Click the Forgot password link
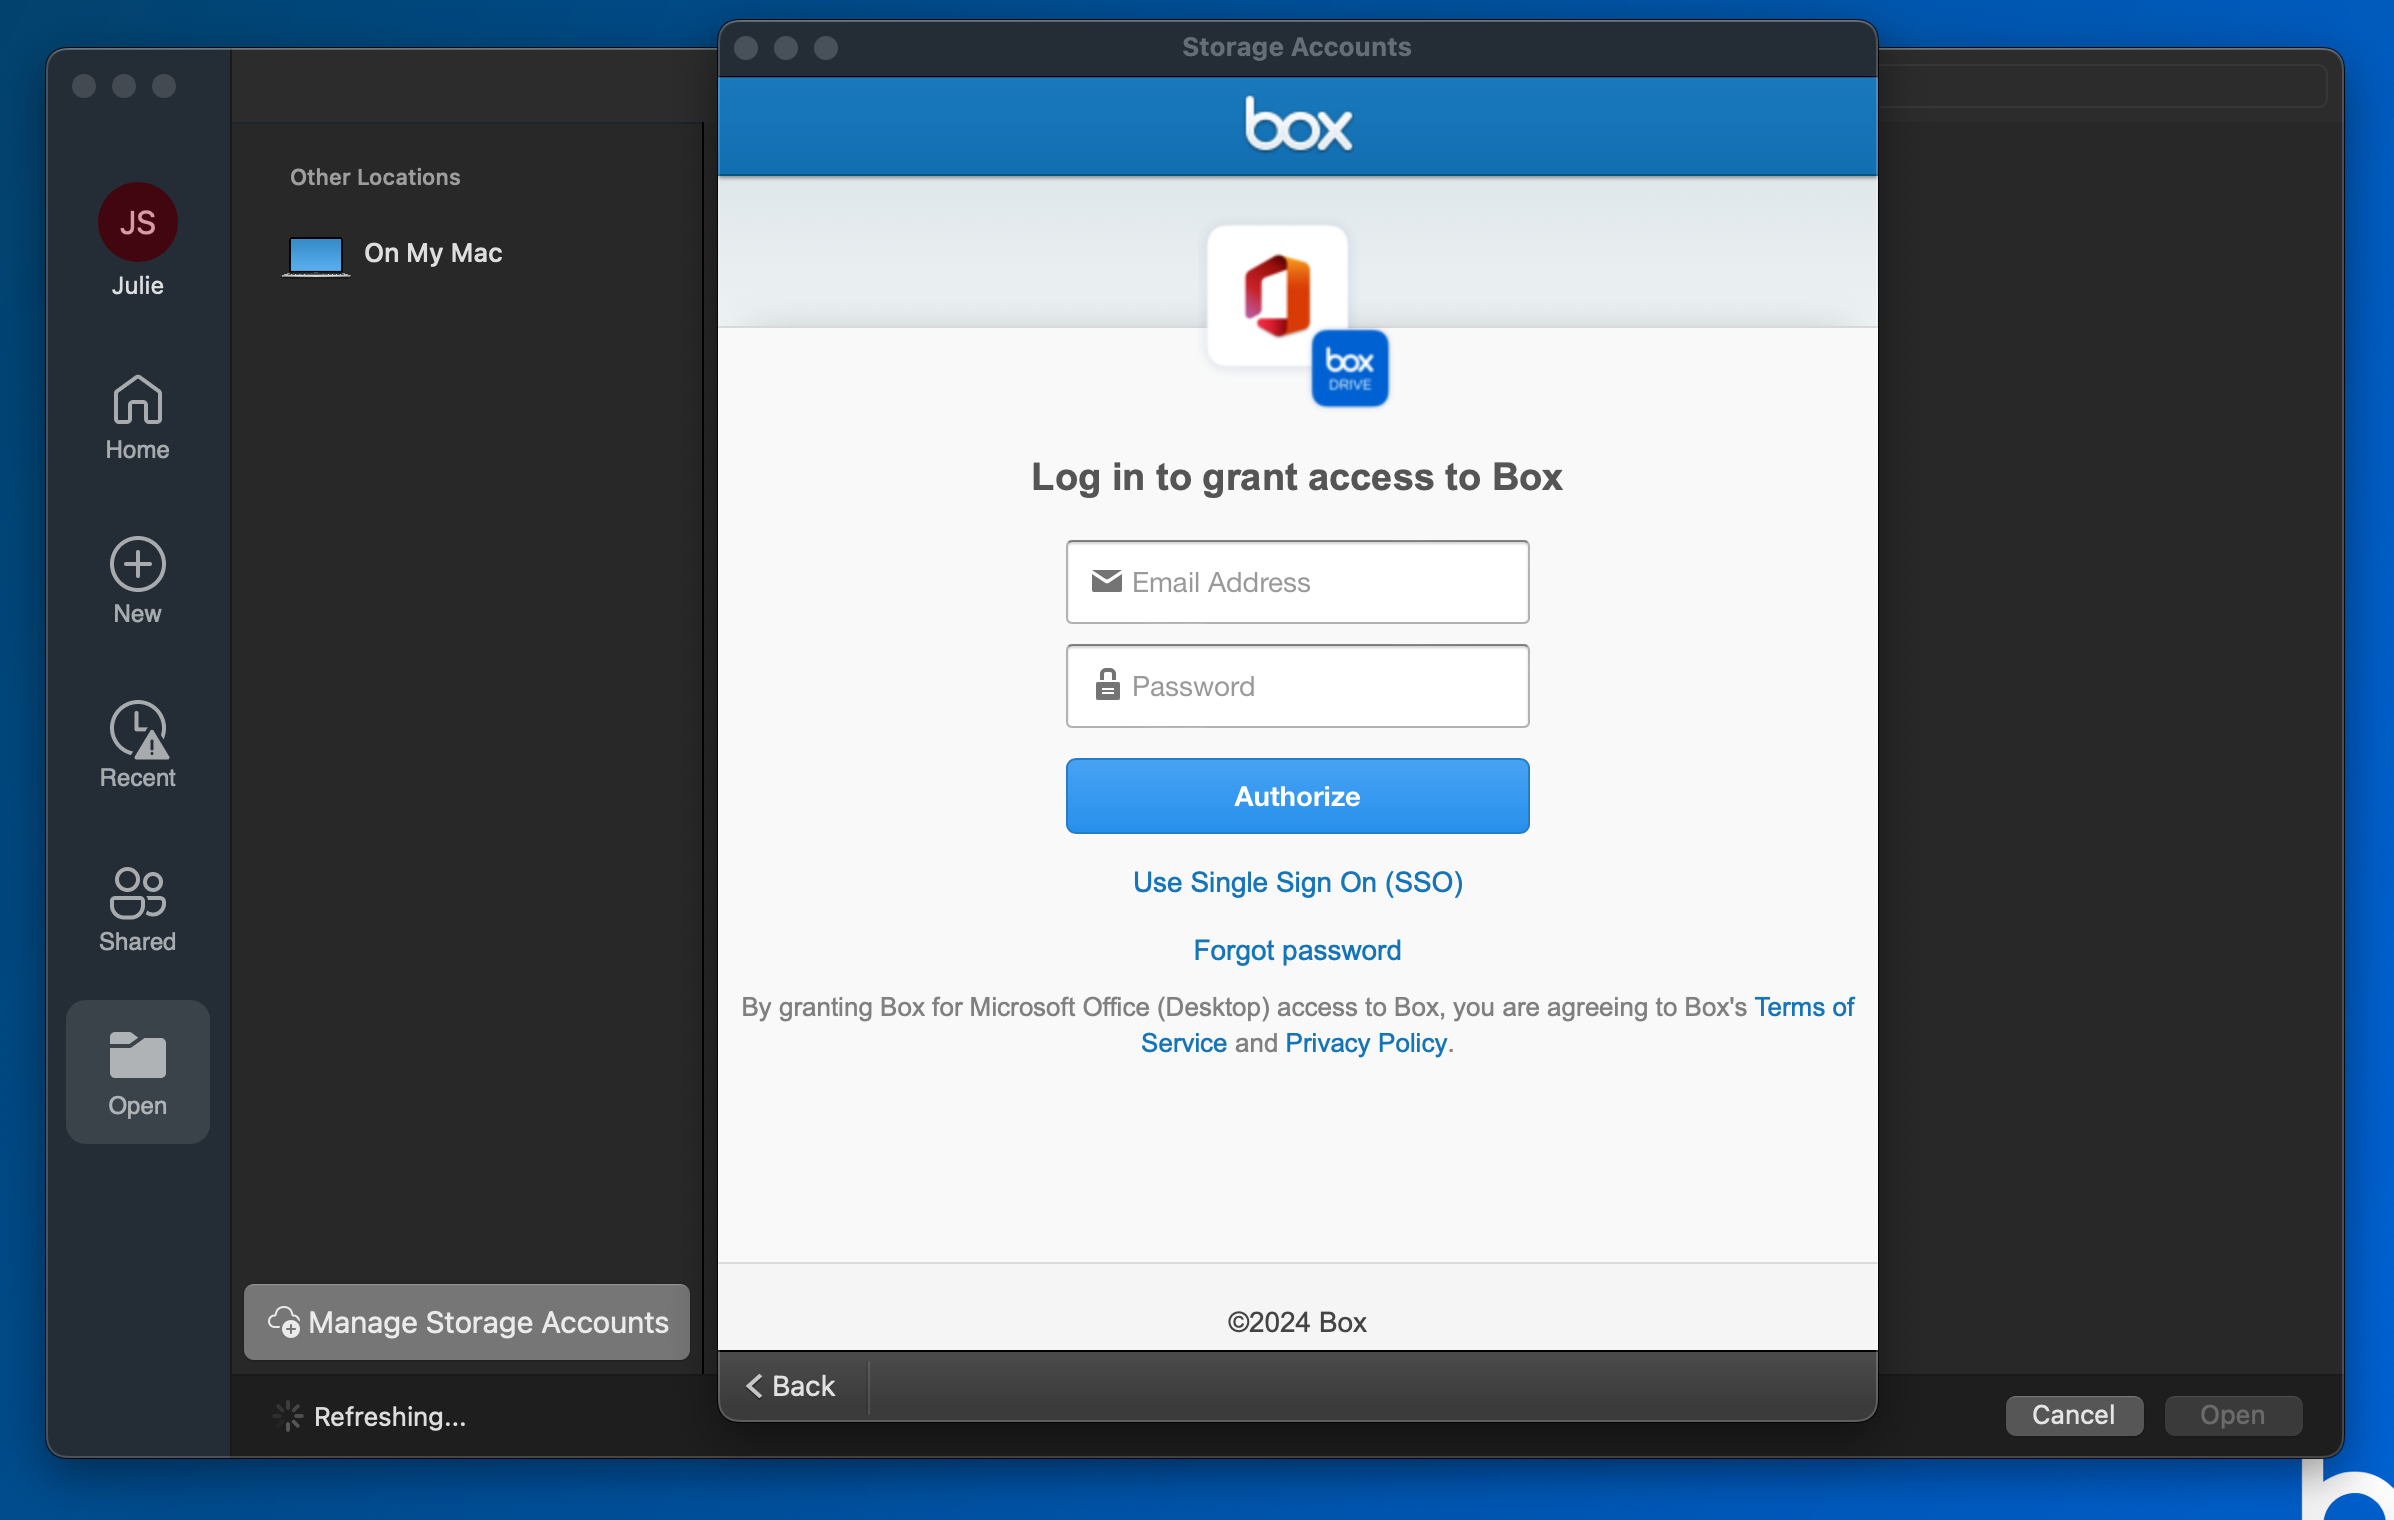The height and width of the screenshot is (1520, 2394). (1297, 951)
